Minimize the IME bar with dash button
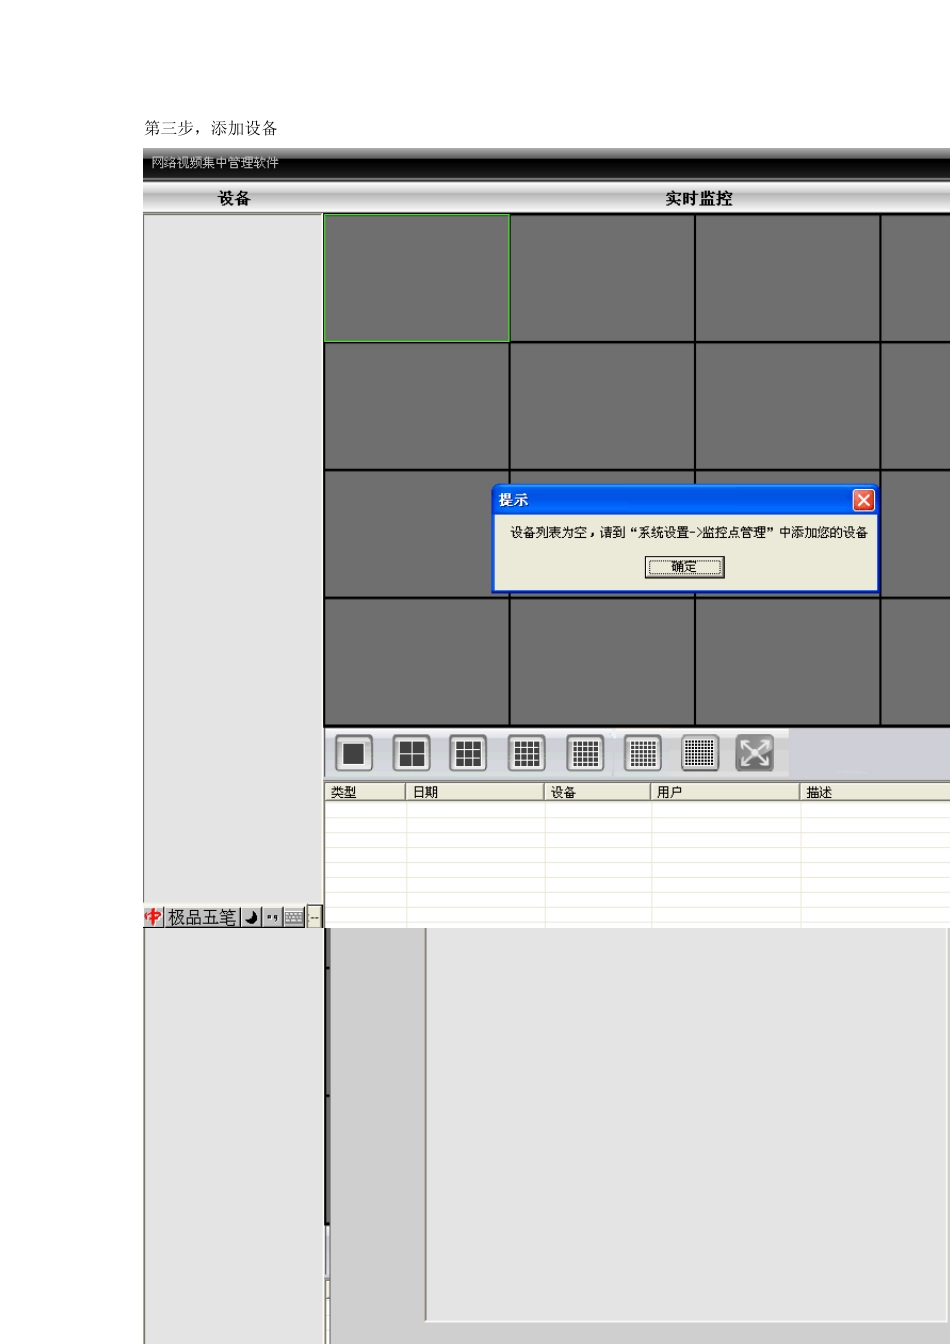This screenshot has height=1344, width=950. [315, 916]
